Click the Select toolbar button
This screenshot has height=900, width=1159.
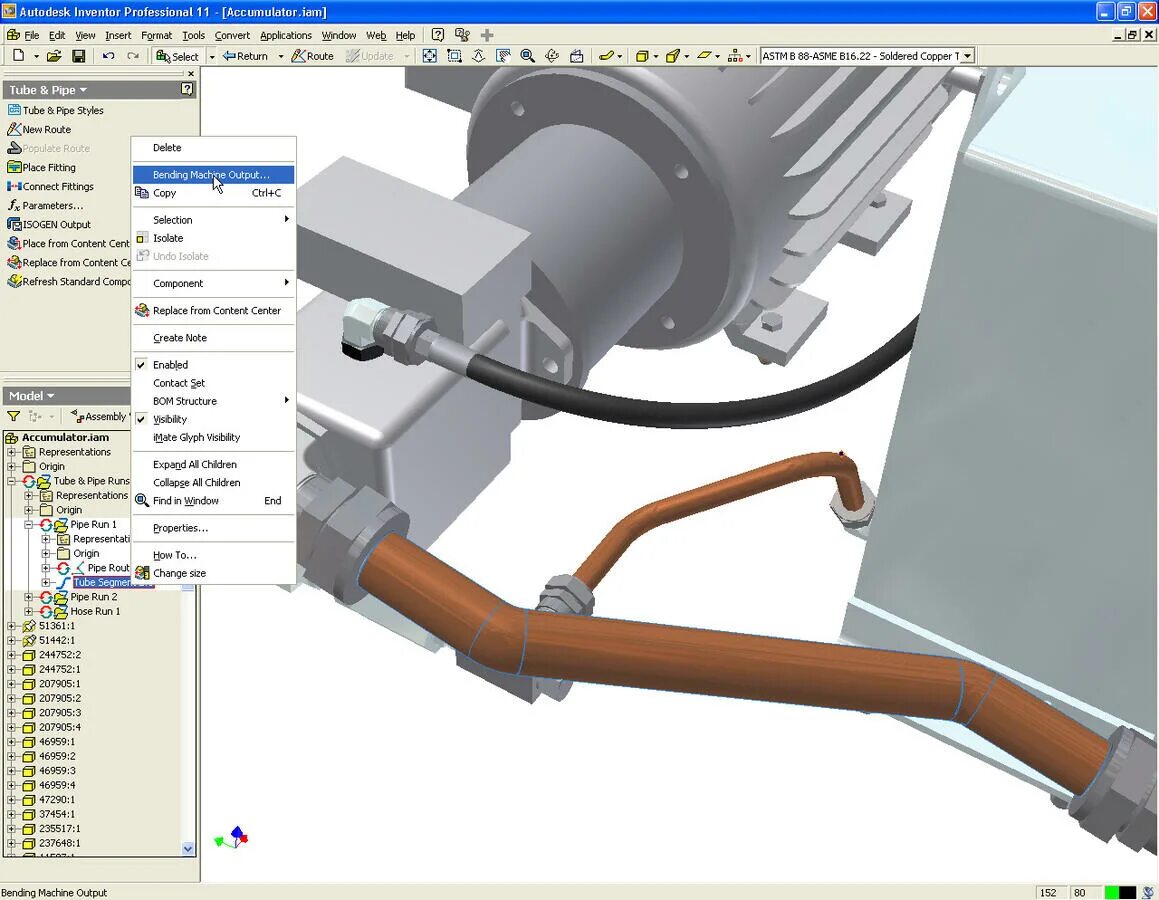[177, 56]
